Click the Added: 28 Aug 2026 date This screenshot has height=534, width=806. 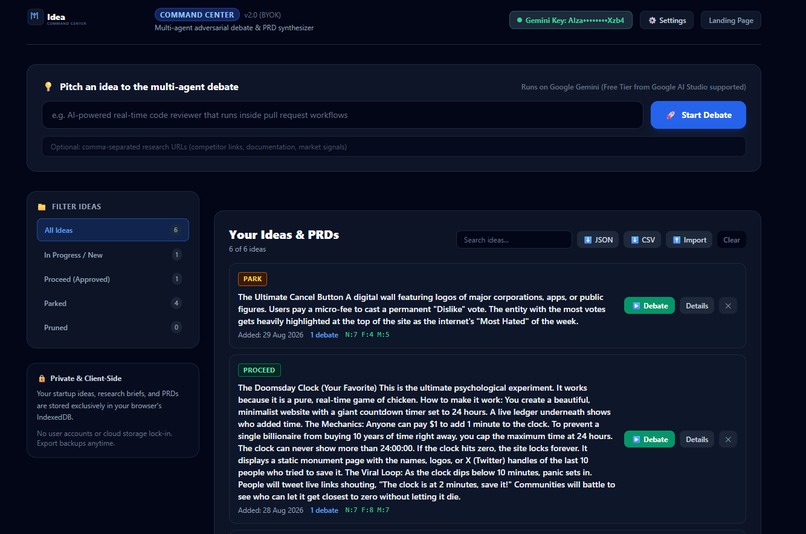coord(270,510)
